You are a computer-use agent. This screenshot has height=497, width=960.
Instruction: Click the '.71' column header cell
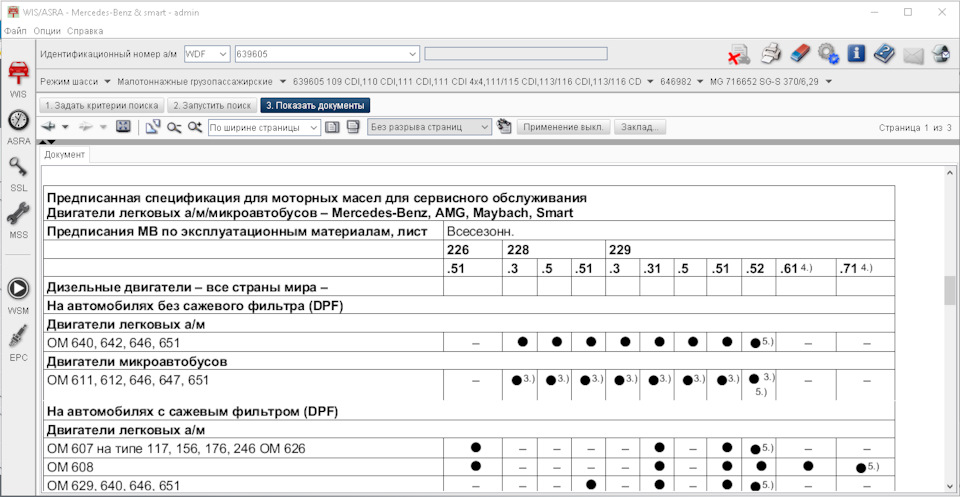[866, 267]
